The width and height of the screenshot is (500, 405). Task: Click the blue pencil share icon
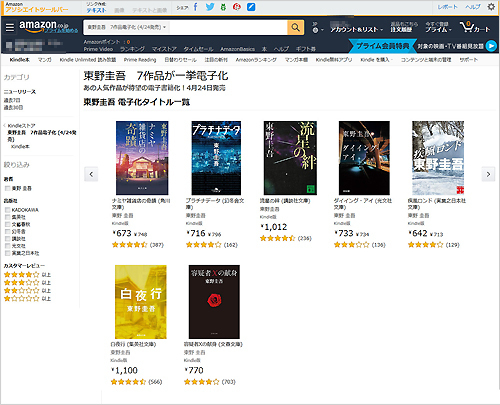[251, 7]
